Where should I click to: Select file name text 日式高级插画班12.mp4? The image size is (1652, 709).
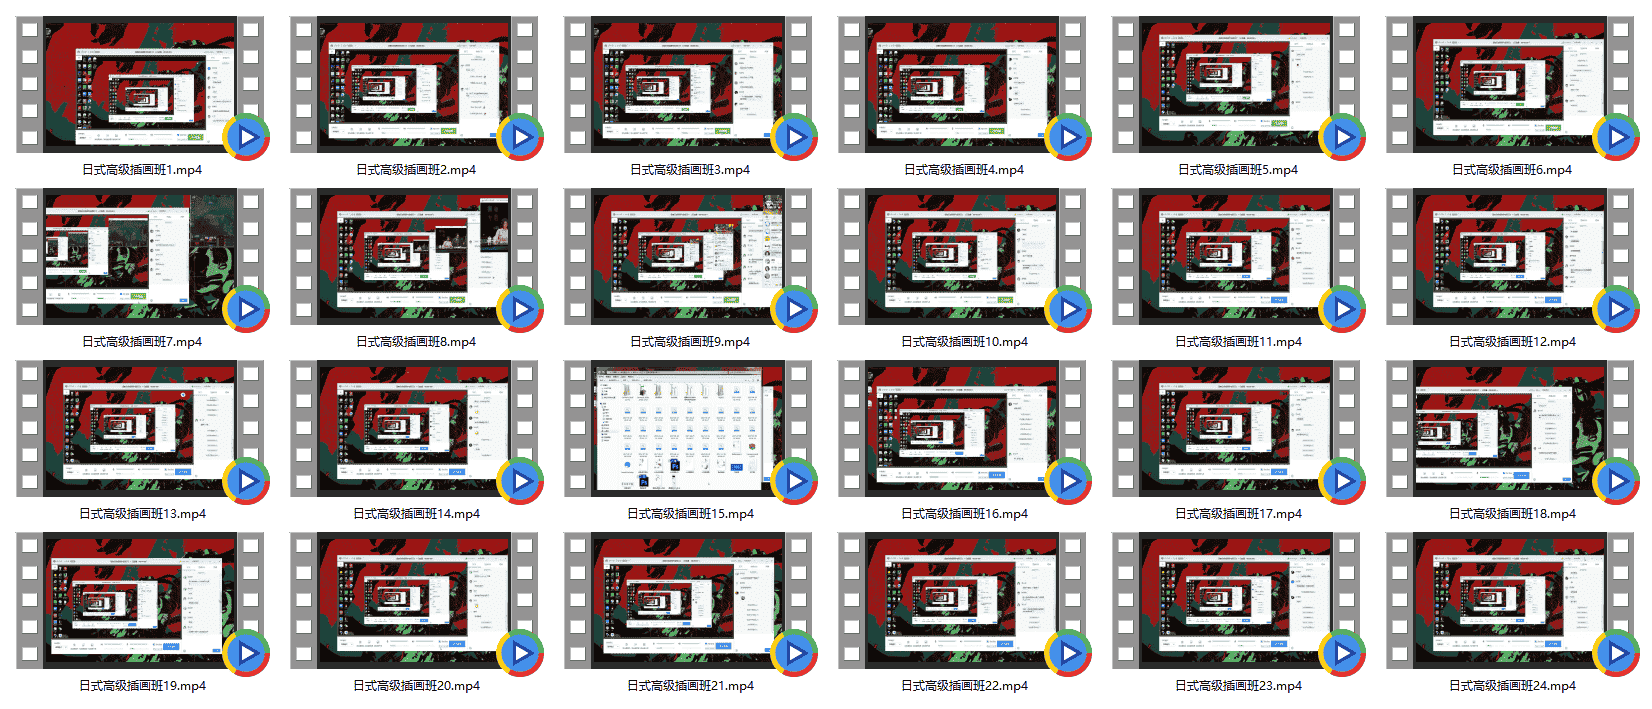pyautogui.click(x=1512, y=342)
